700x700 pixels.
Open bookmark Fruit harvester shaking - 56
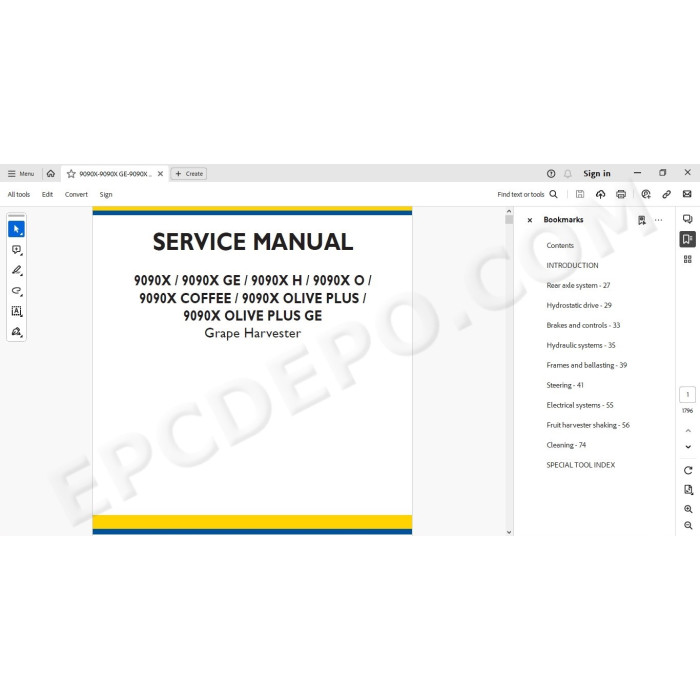coord(588,425)
